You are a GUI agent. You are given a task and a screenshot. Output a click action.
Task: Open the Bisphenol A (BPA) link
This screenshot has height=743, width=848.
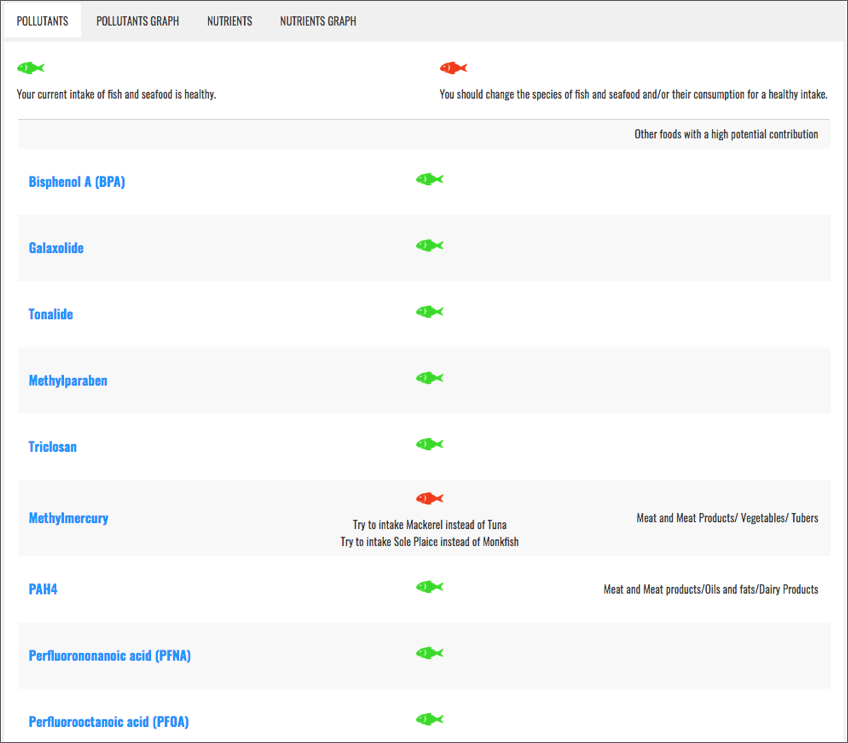[x=77, y=182]
